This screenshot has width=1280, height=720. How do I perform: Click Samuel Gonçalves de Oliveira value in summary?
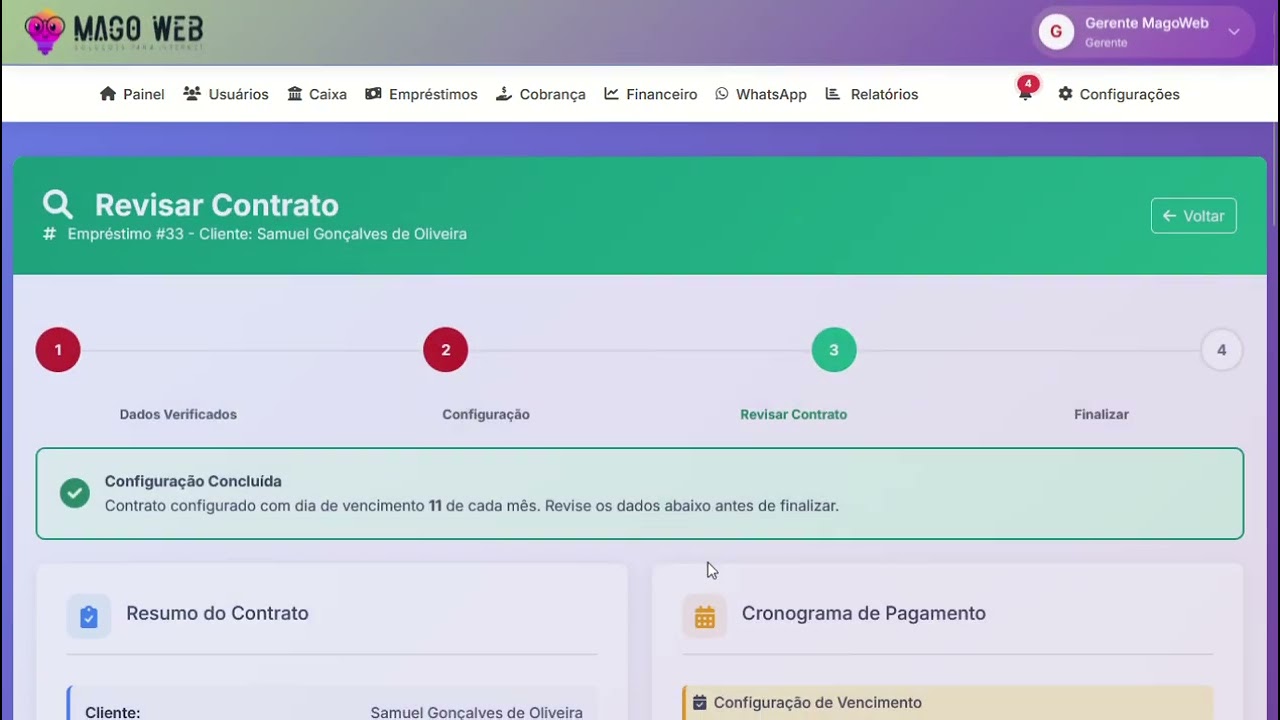pos(477,713)
